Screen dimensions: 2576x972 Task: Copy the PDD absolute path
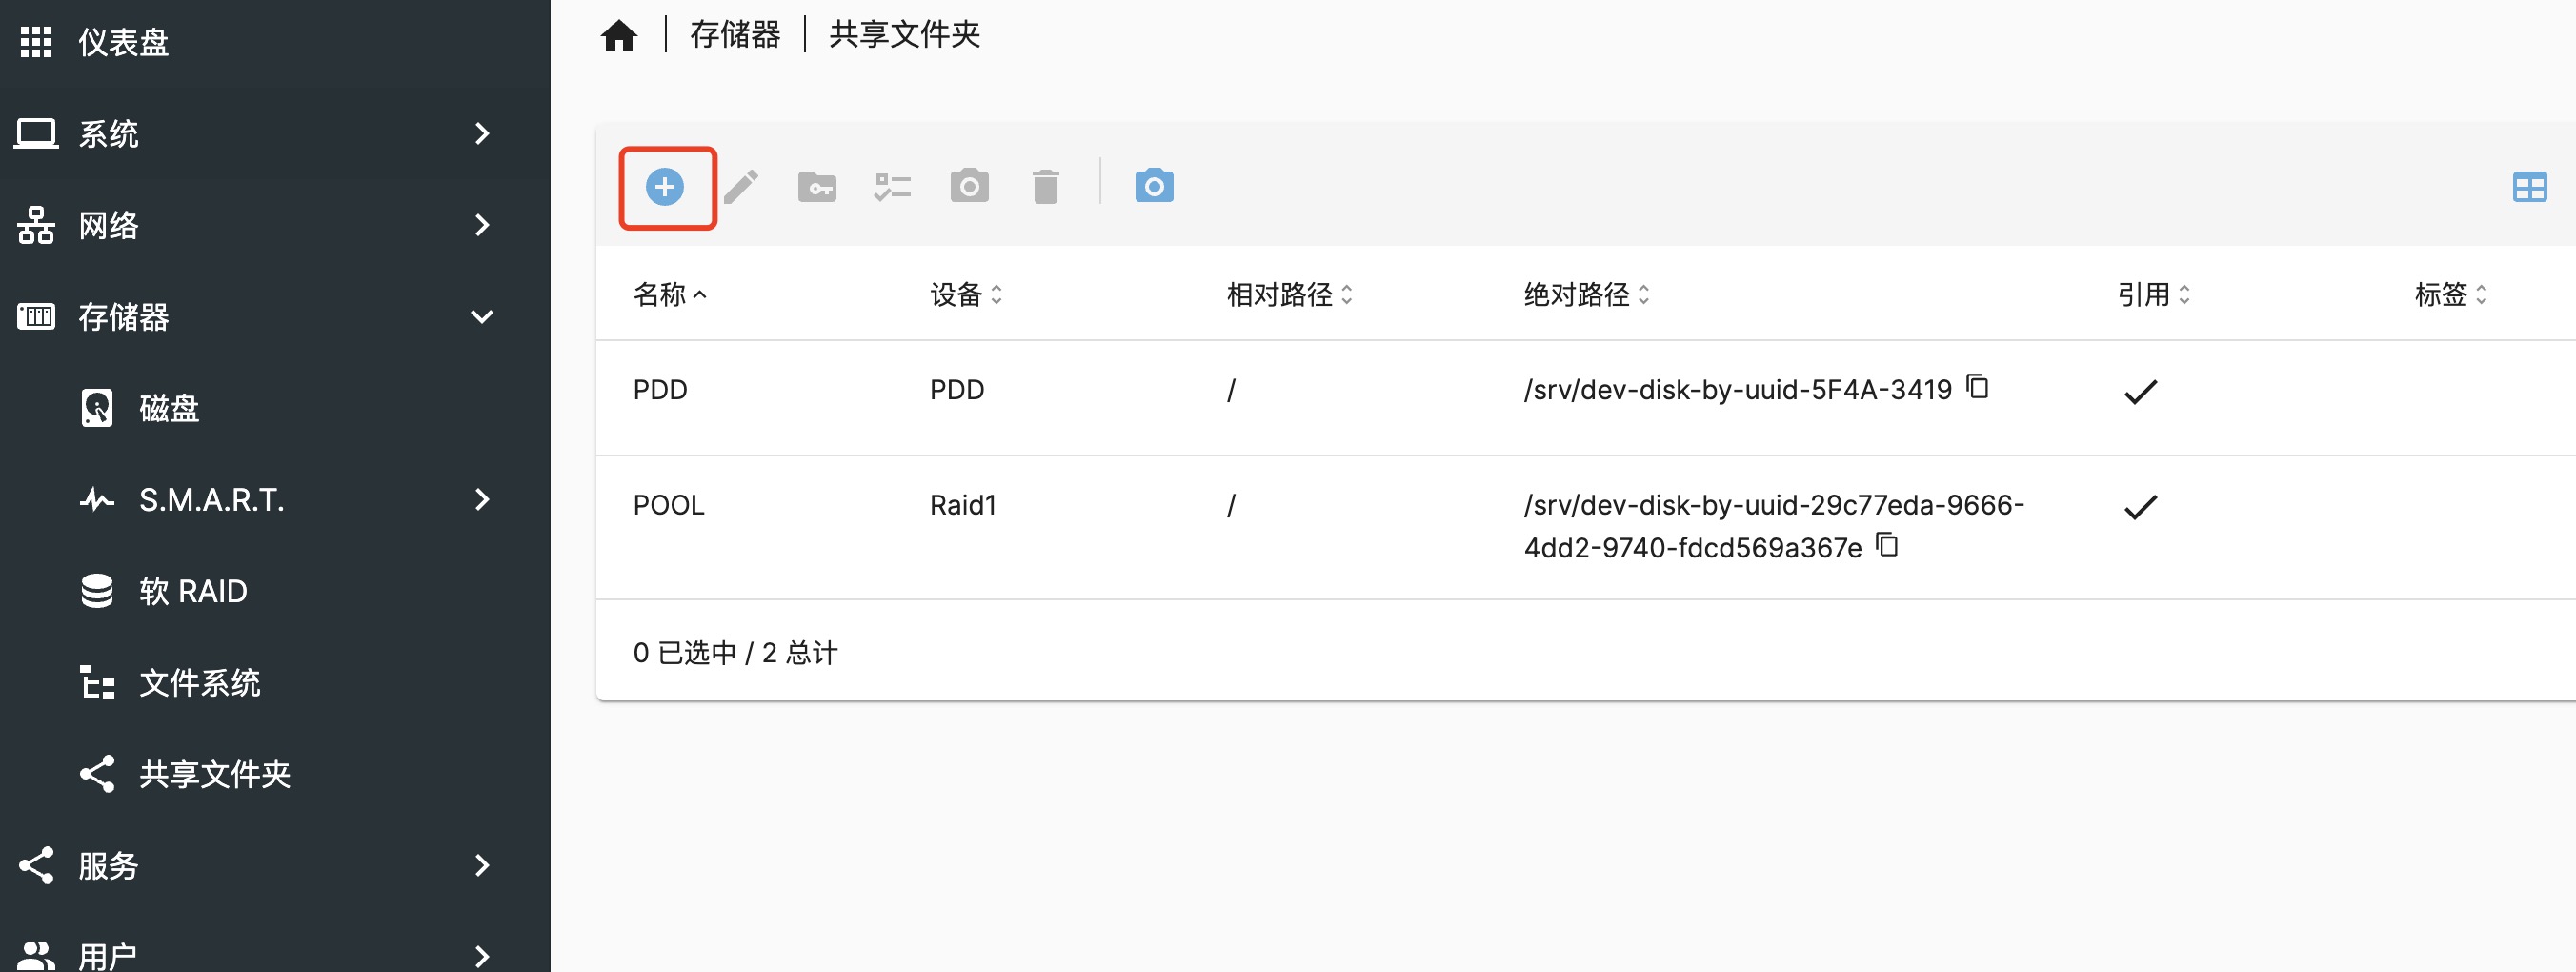coord(1977,386)
